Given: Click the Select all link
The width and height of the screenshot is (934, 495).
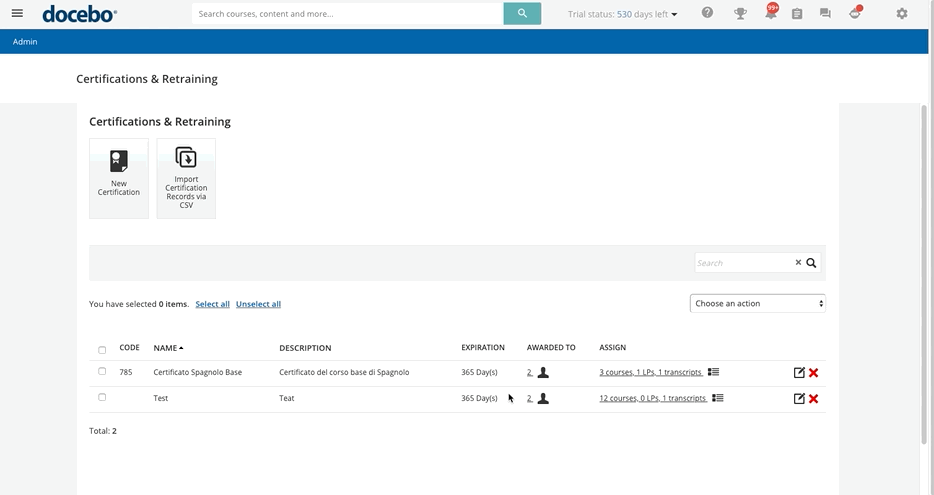Looking at the screenshot, I should [x=213, y=304].
